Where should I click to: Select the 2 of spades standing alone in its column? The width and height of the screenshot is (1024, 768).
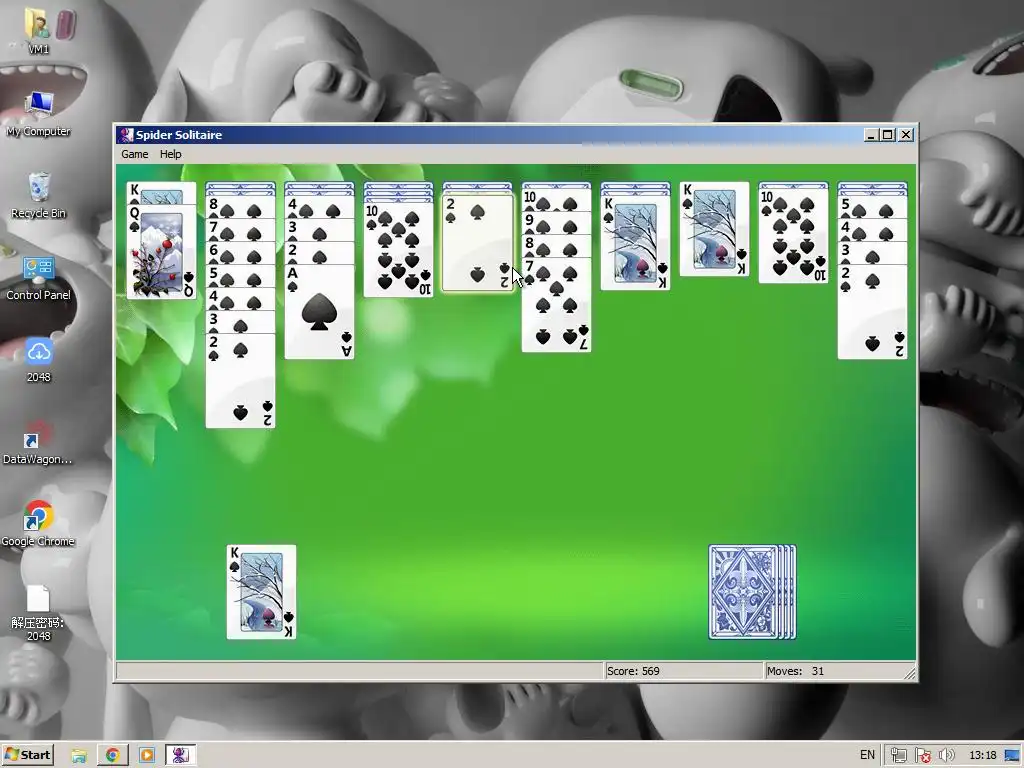(477, 242)
